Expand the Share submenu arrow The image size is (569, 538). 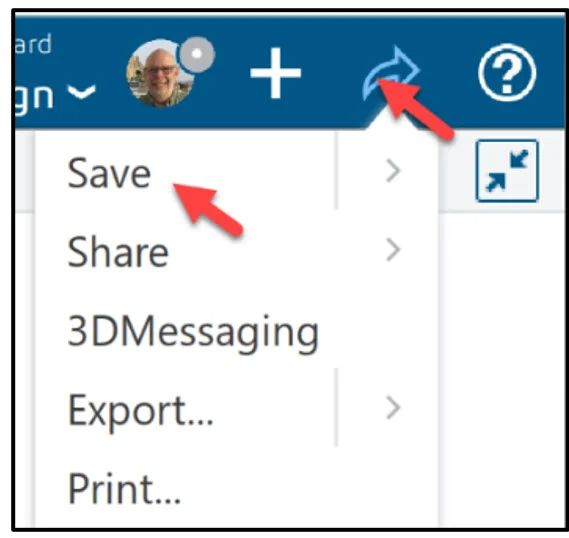tap(393, 250)
